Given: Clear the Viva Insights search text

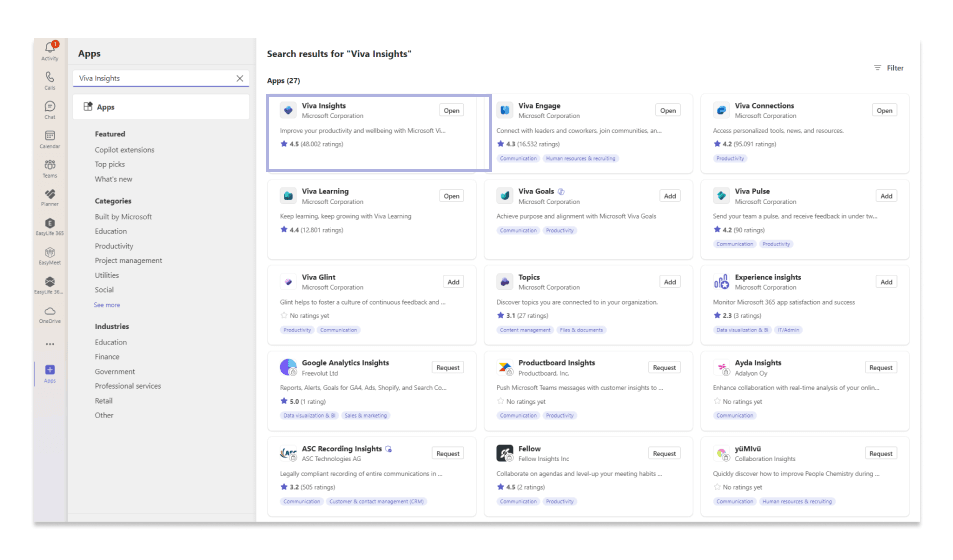Looking at the screenshot, I should 240,78.
